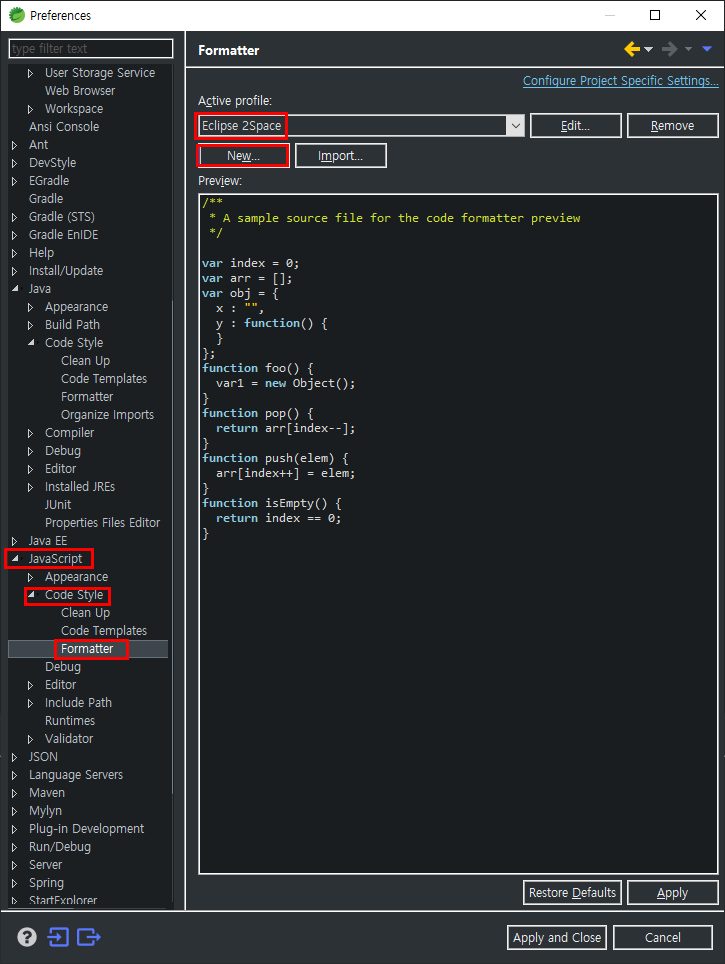Select Java Code Templates page
725x964 pixels.
pos(104,379)
